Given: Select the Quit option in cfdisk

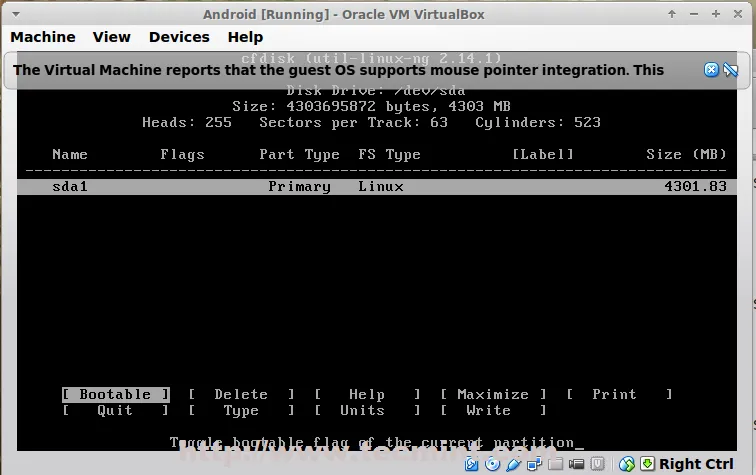Looking at the screenshot, I should (115, 410).
